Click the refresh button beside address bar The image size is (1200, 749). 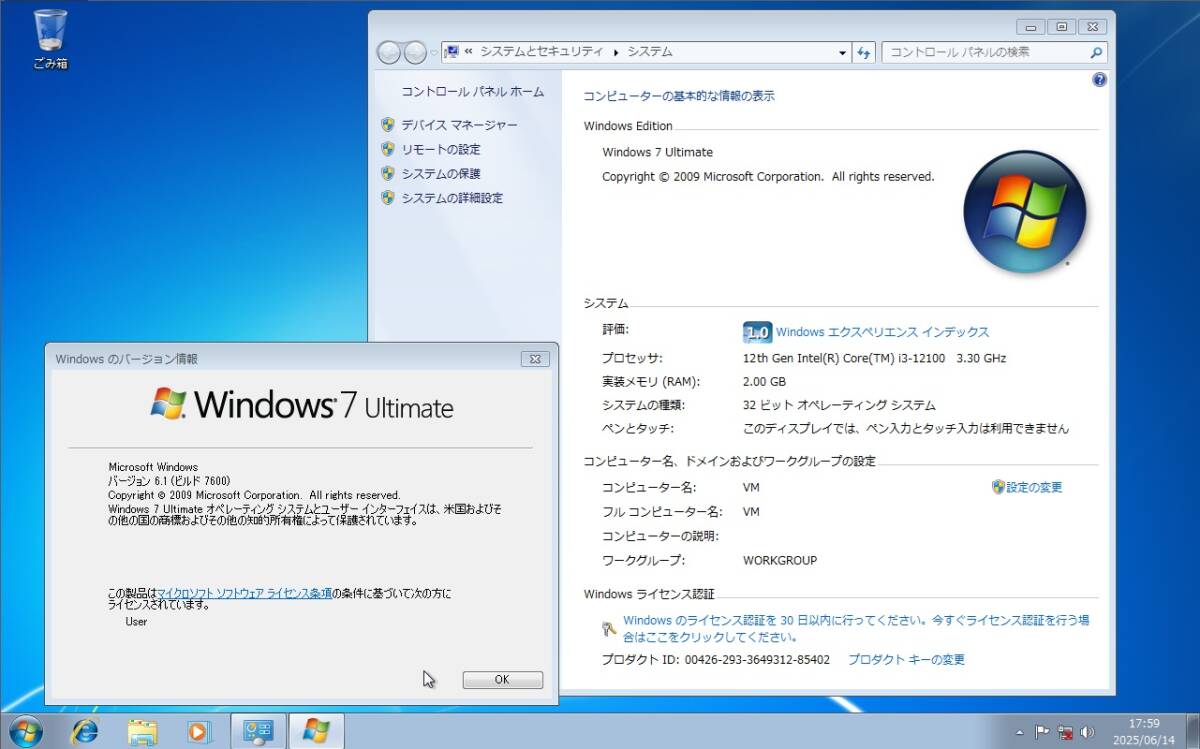tap(865, 52)
